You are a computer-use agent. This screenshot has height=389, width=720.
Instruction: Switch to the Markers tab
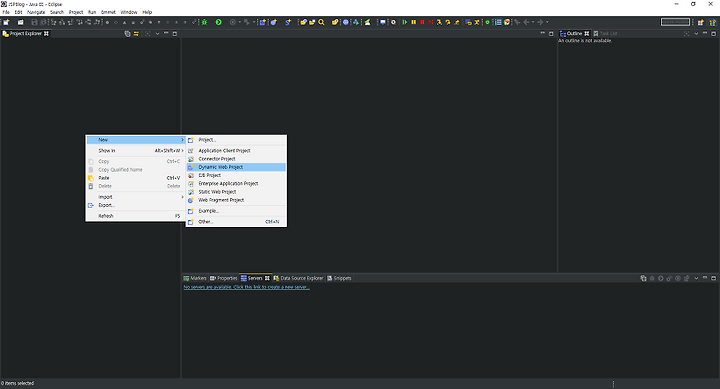pos(195,278)
